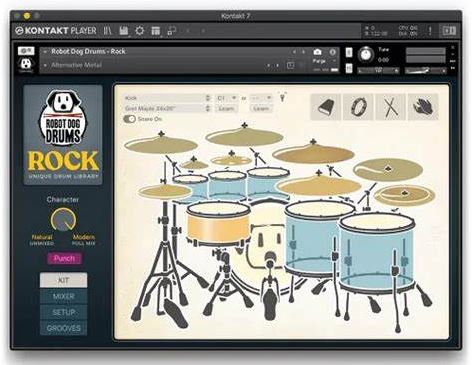Toggle the Punch button
Viewport: 472px width, 365px height.
click(64, 258)
